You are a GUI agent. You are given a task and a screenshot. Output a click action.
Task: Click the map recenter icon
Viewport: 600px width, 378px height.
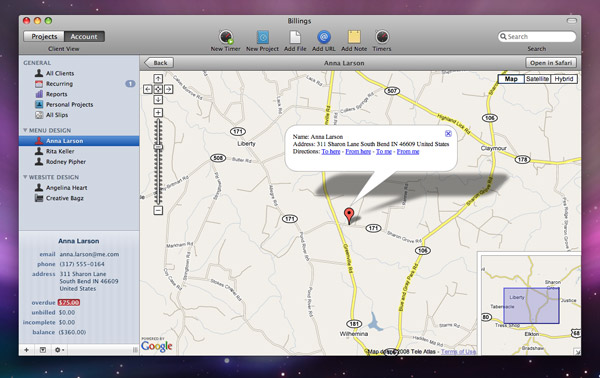[x=158, y=89]
